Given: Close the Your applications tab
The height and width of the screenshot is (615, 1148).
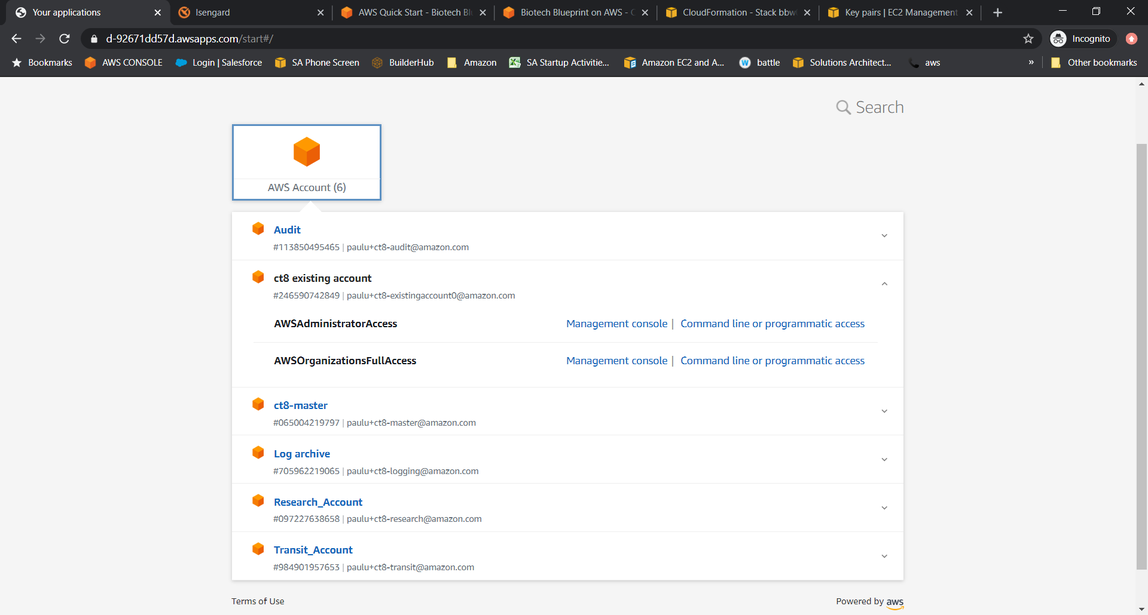Looking at the screenshot, I should pos(157,12).
